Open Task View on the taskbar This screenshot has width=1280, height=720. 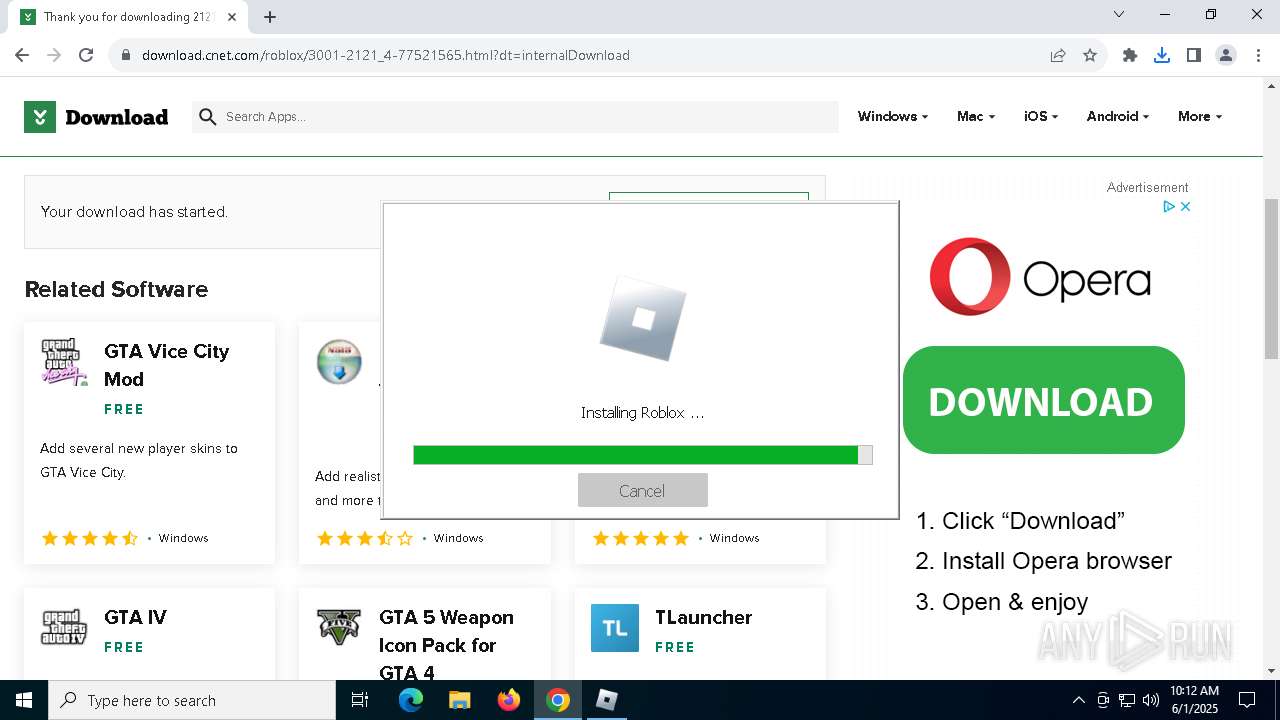tap(360, 700)
